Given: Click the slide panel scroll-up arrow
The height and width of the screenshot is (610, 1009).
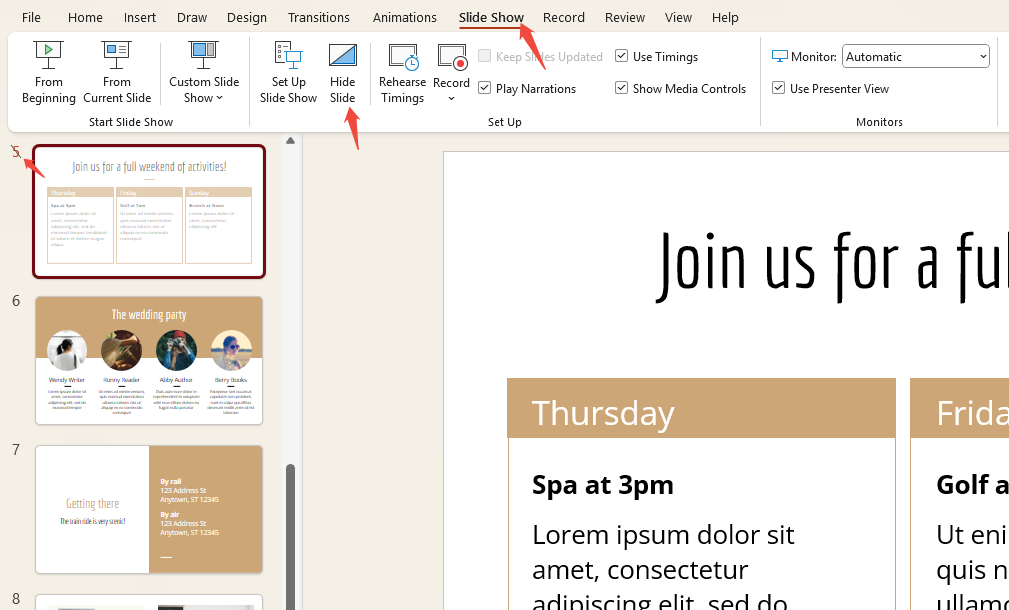Looking at the screenshot, I should click(x=291, y=141).
